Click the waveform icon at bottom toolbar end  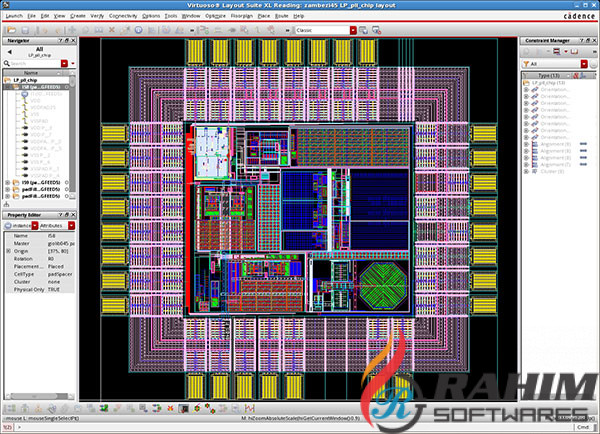coord(249,409)
